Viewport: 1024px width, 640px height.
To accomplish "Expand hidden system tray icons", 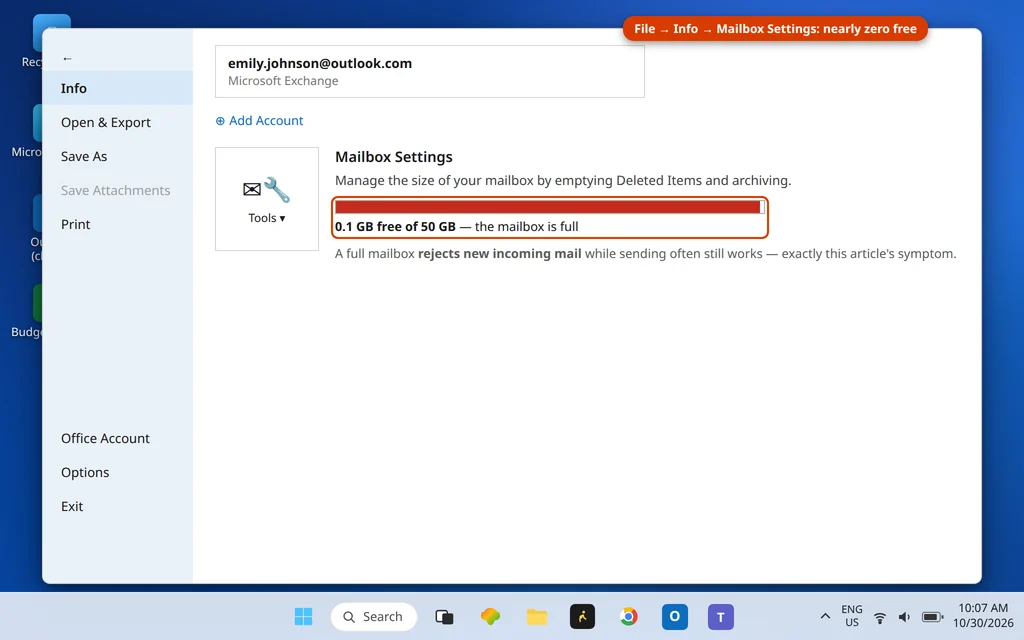I will coord(825,616).
